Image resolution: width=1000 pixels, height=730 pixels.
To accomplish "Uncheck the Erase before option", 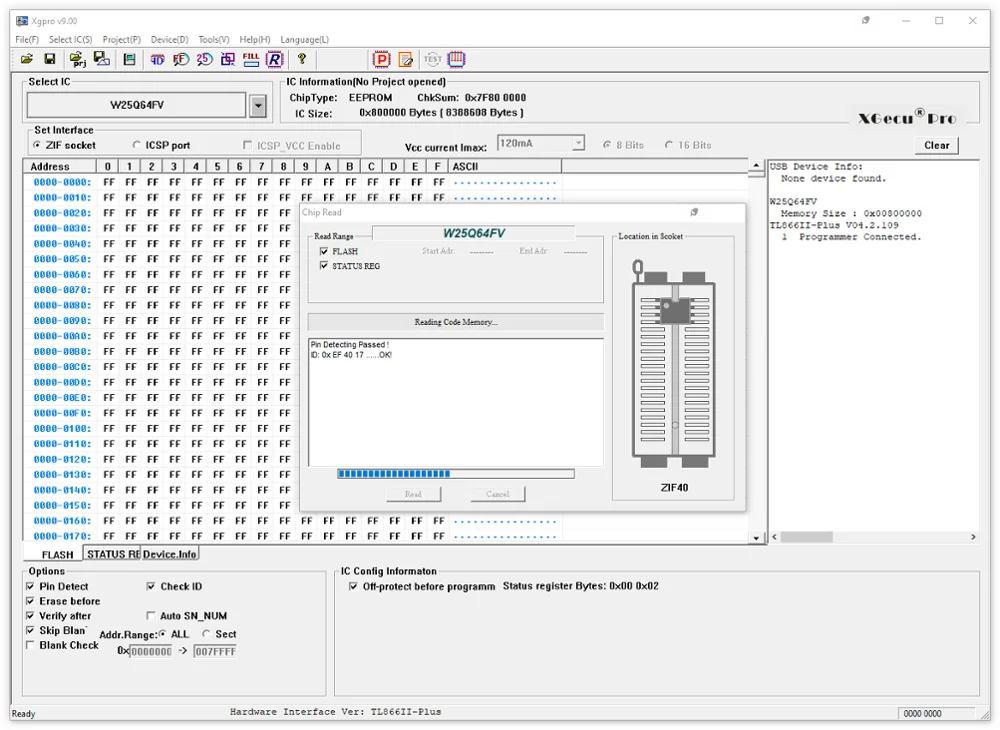I will [30, 601].
